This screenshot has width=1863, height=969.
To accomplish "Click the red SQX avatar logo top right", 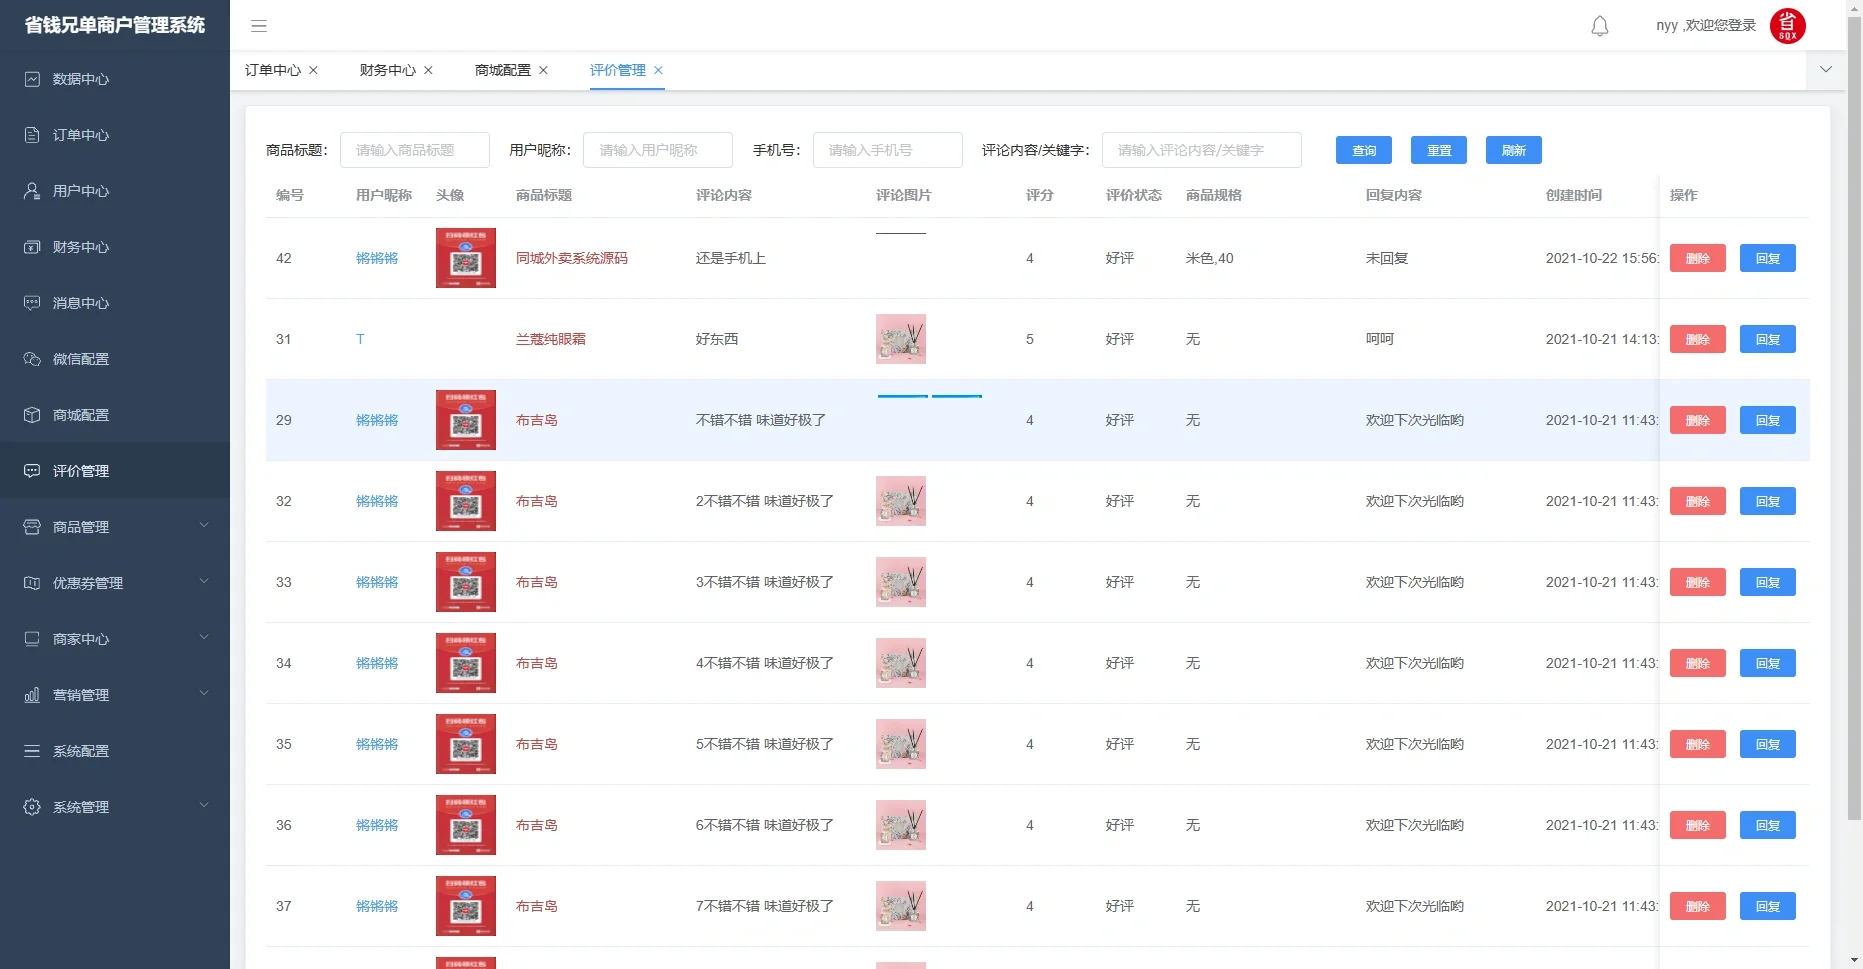I will click(x=1788, y=26).
